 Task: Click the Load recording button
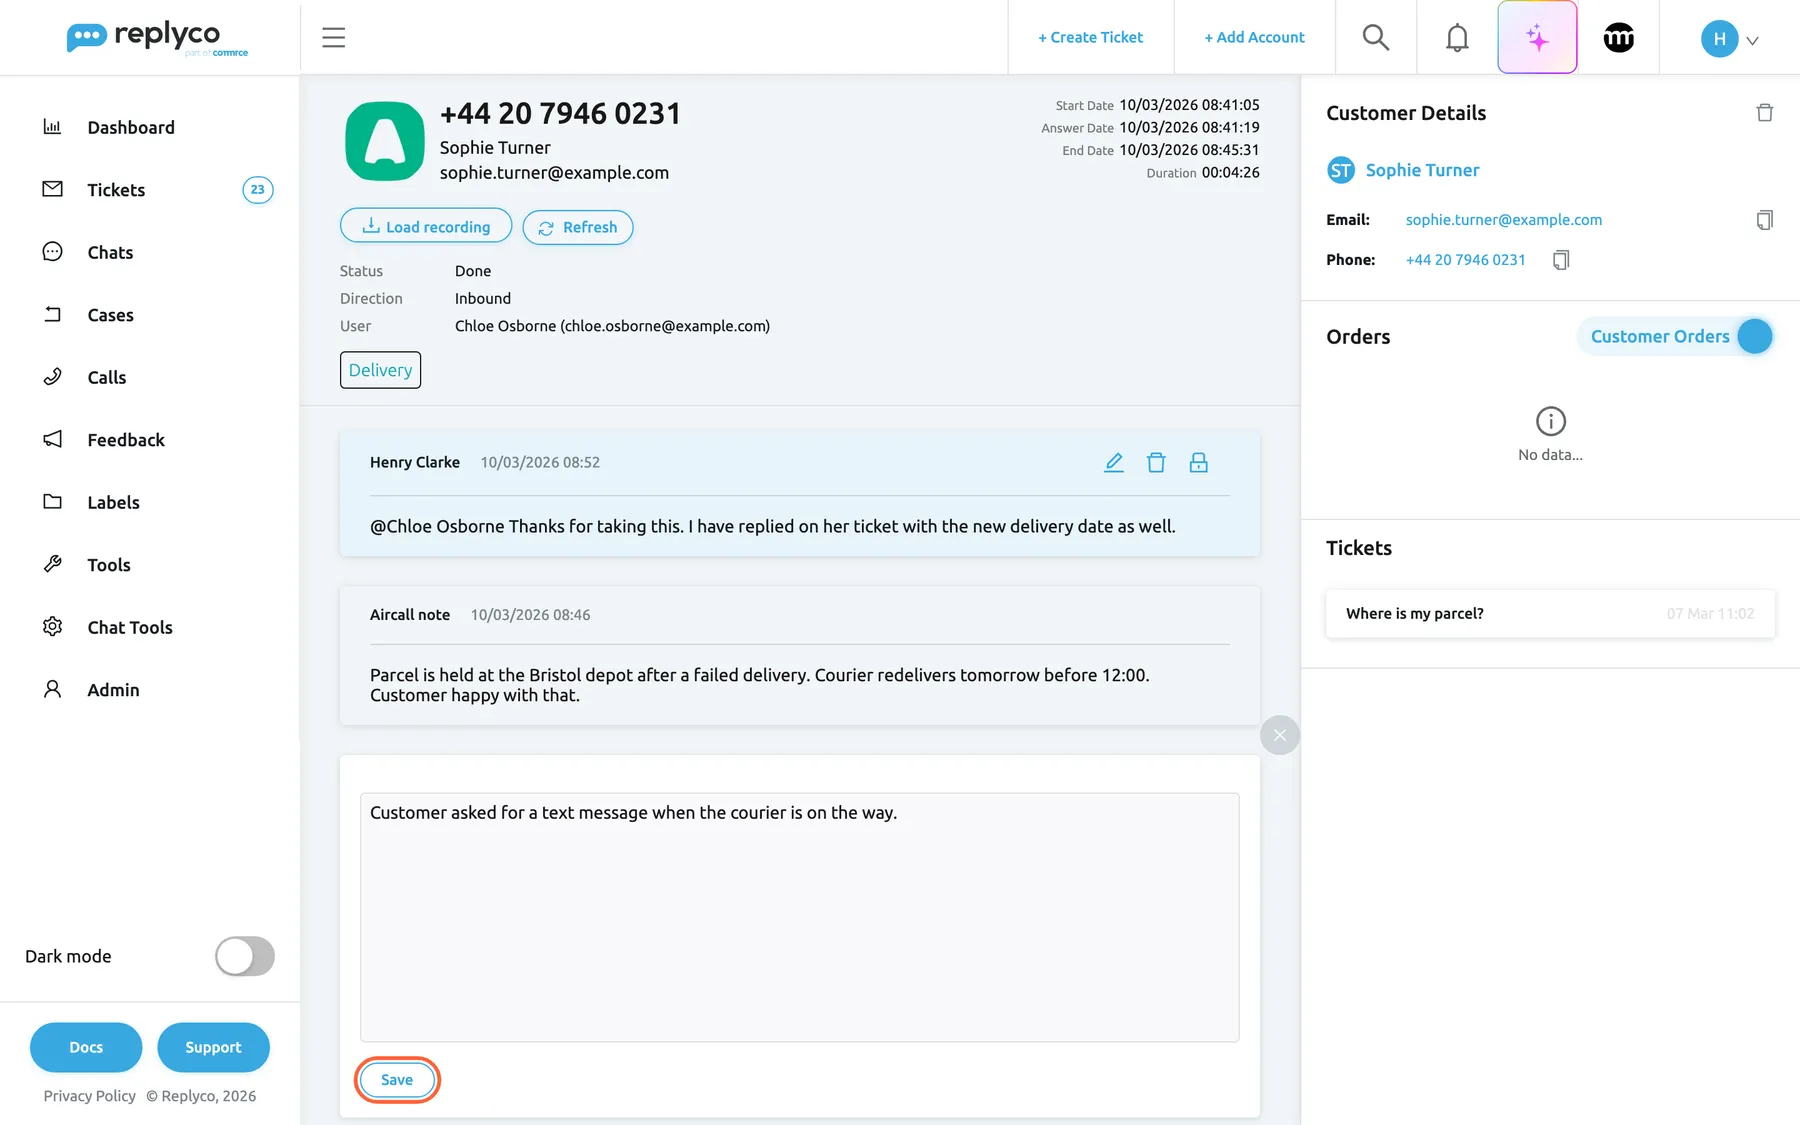pyautogui.click(x=426, y=227)
